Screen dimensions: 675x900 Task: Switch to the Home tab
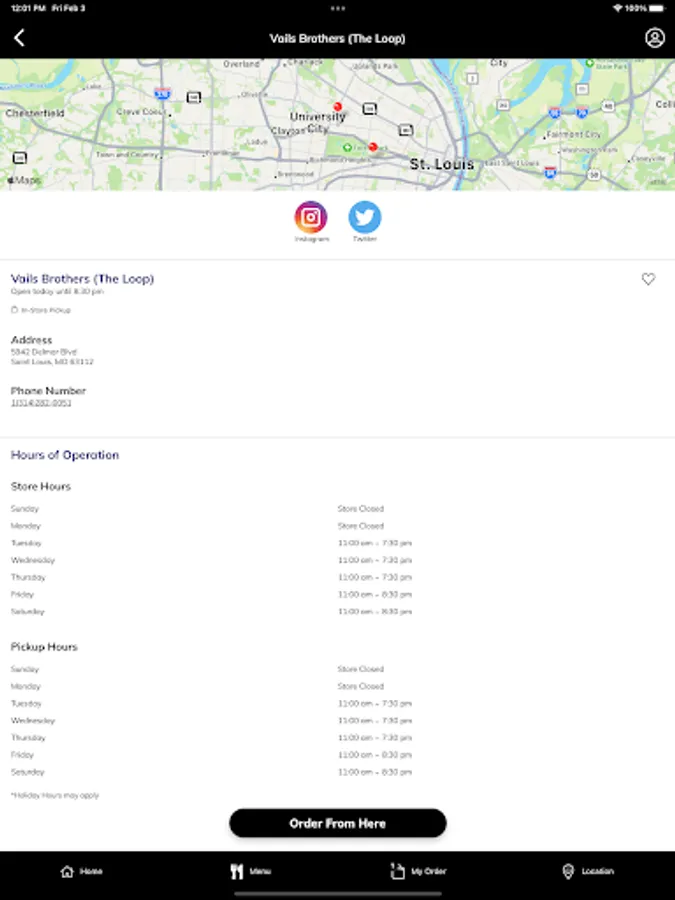(x=82, y=871)
